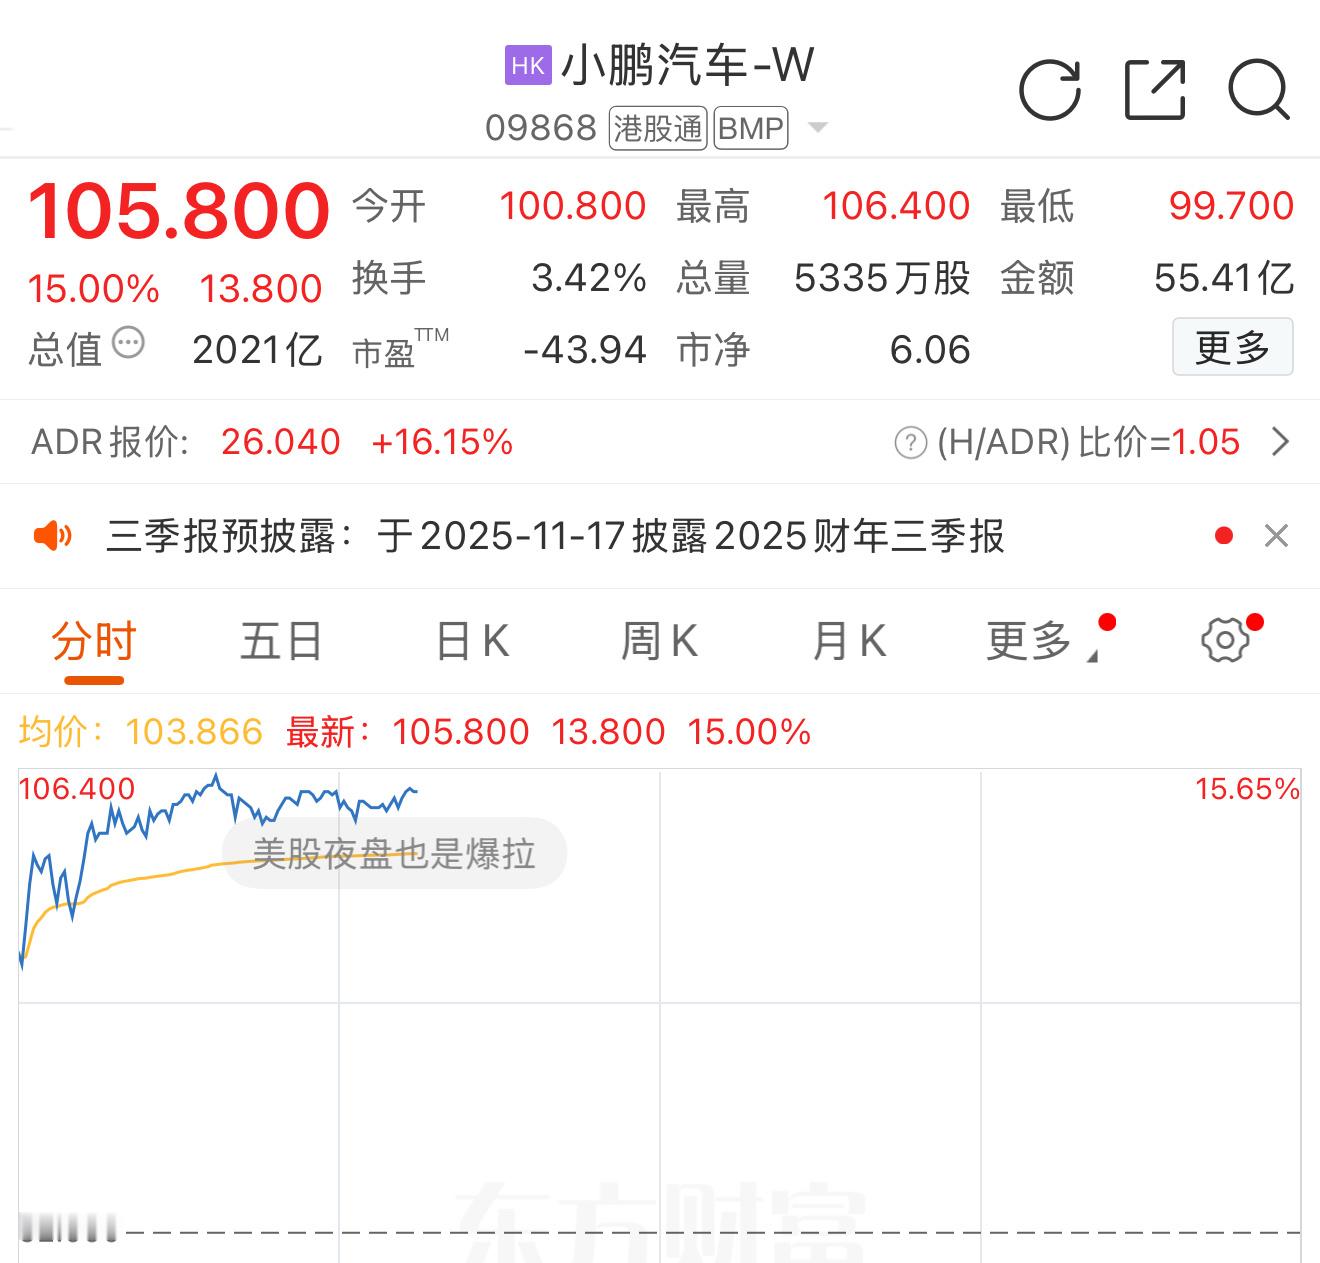Switch to the 五日 tab

[281, 641]
